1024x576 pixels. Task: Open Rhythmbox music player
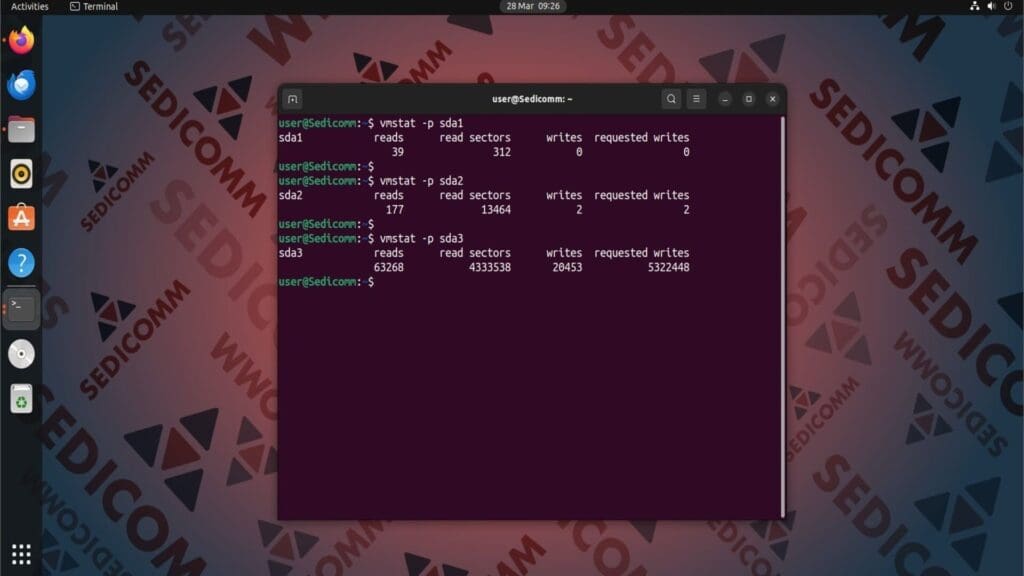(20, 172)
